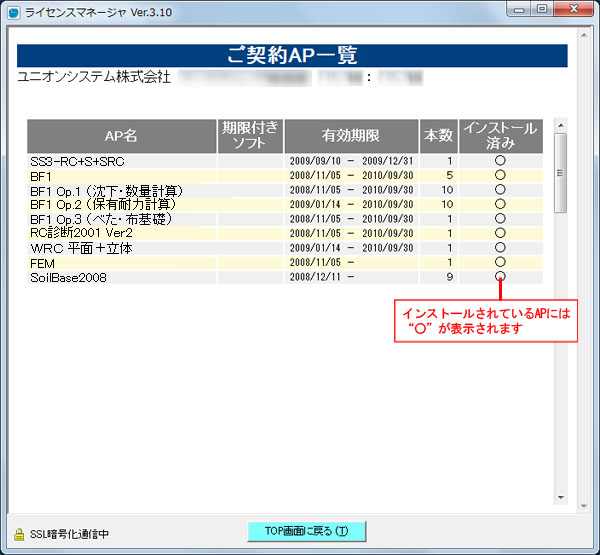This screenshot has height=555, width=600.
Task: Click the 本数 column header
Action: pyautogui.click(x=439, y=136)
